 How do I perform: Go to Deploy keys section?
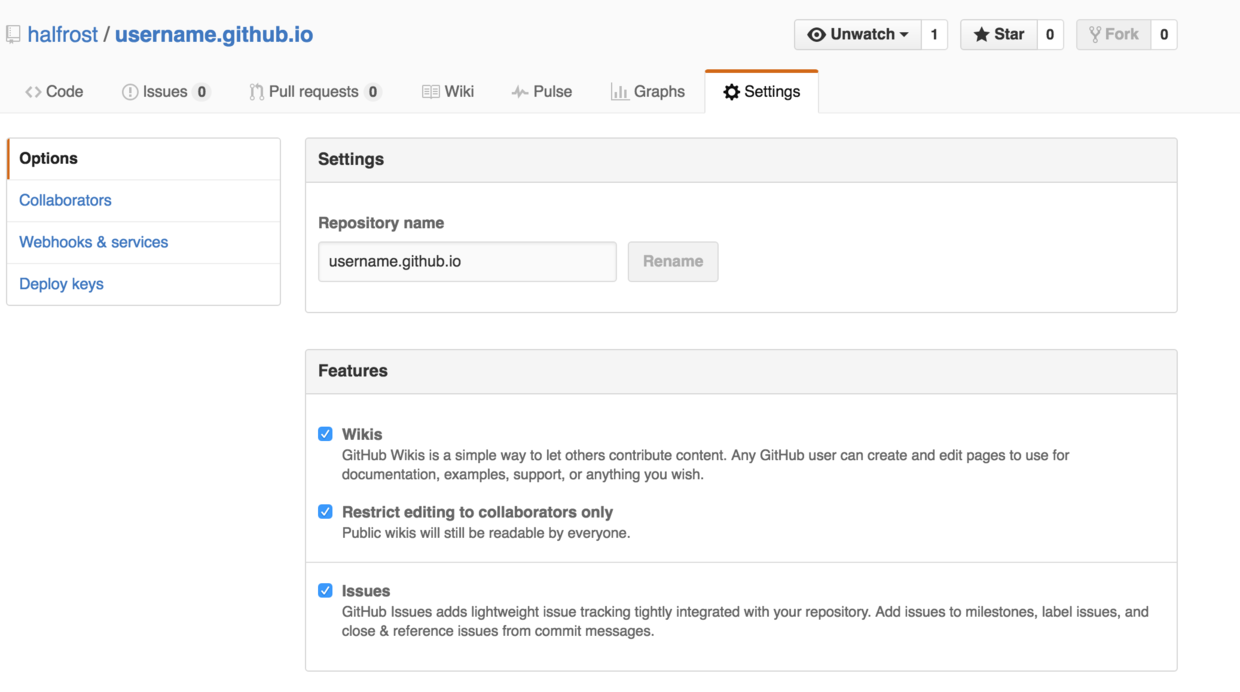tap(61, 284)
